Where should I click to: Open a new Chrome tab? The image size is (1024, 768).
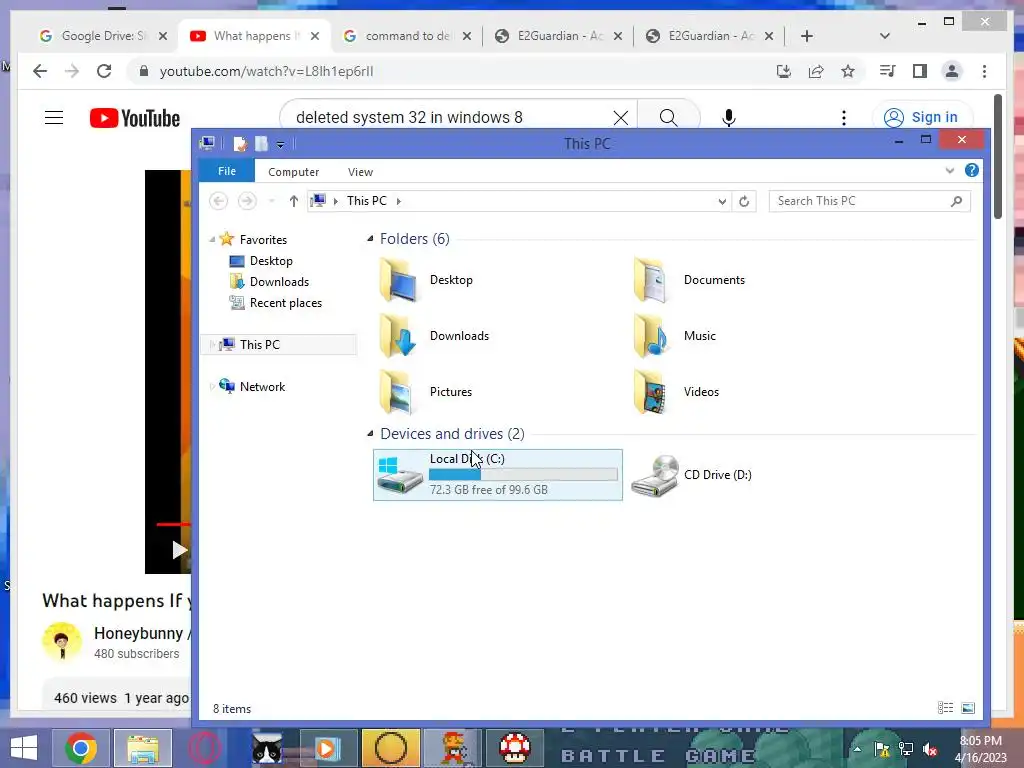(x=807, y=36)
